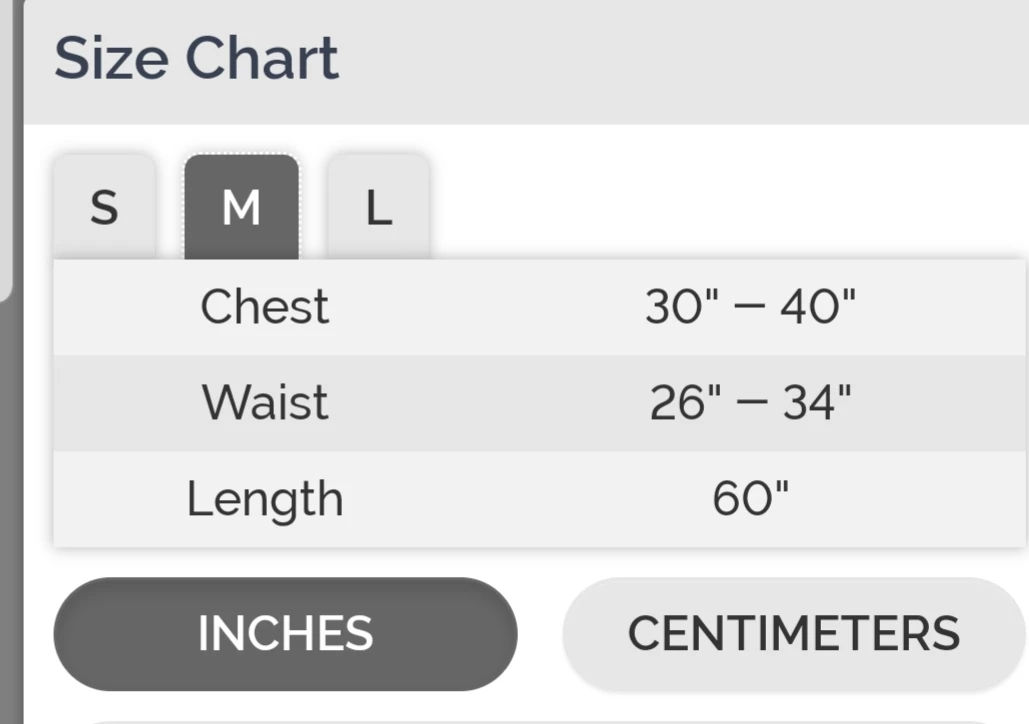This screenshot has height=724, width=1029.
Task: Select the M size tab
Action: 241,208
